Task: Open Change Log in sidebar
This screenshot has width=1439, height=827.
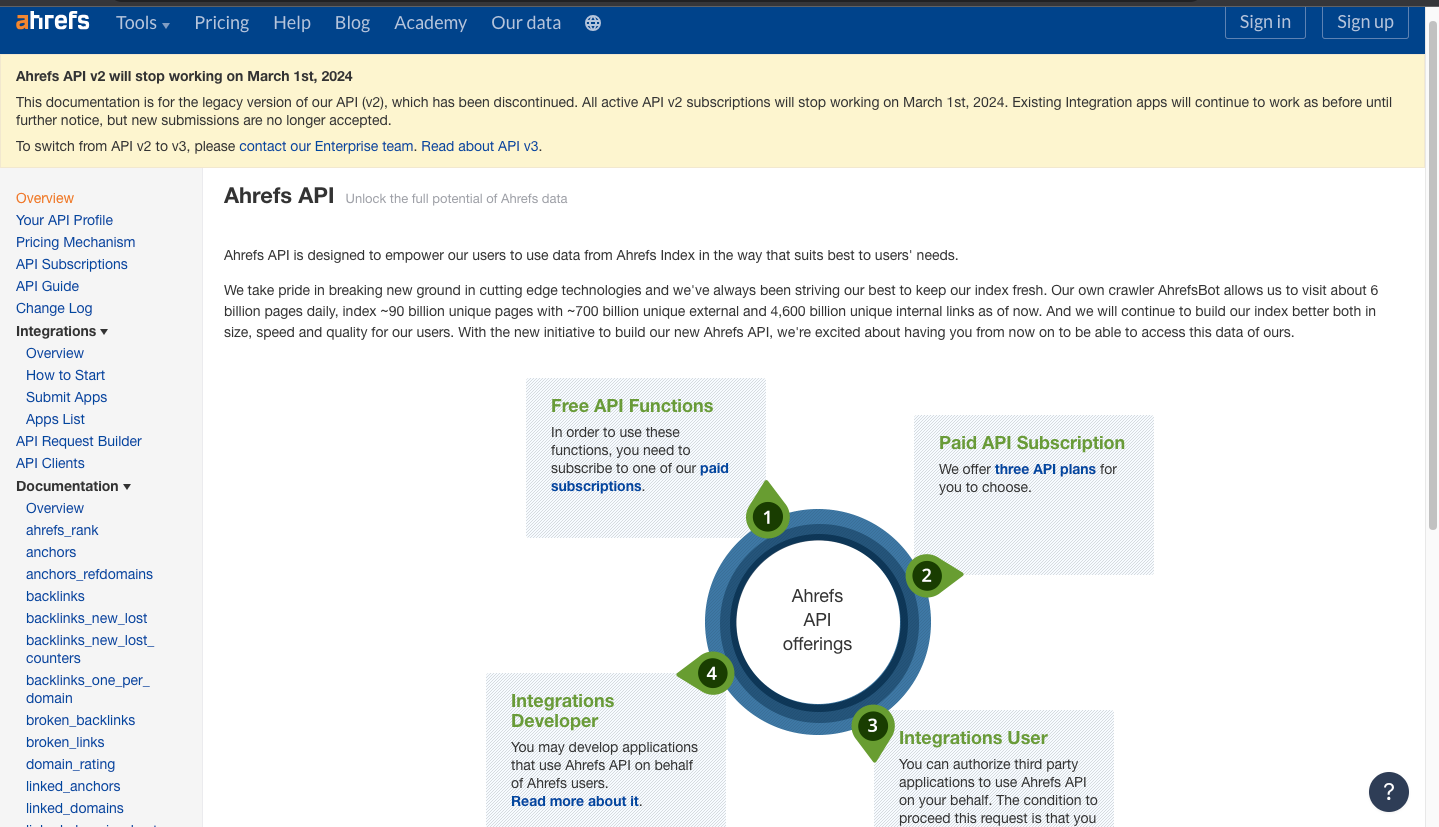Action: pos(54,308)
